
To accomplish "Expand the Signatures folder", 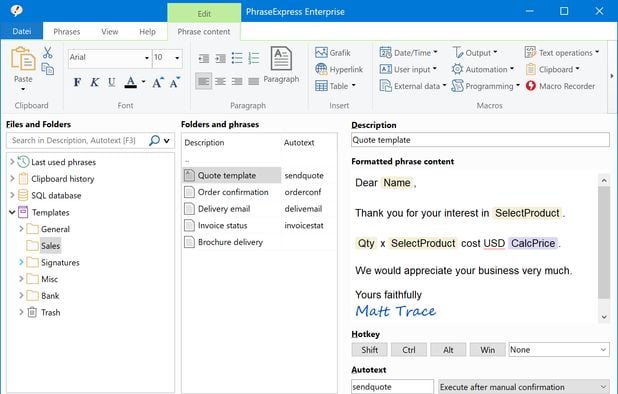I will (x=21, y=262).
